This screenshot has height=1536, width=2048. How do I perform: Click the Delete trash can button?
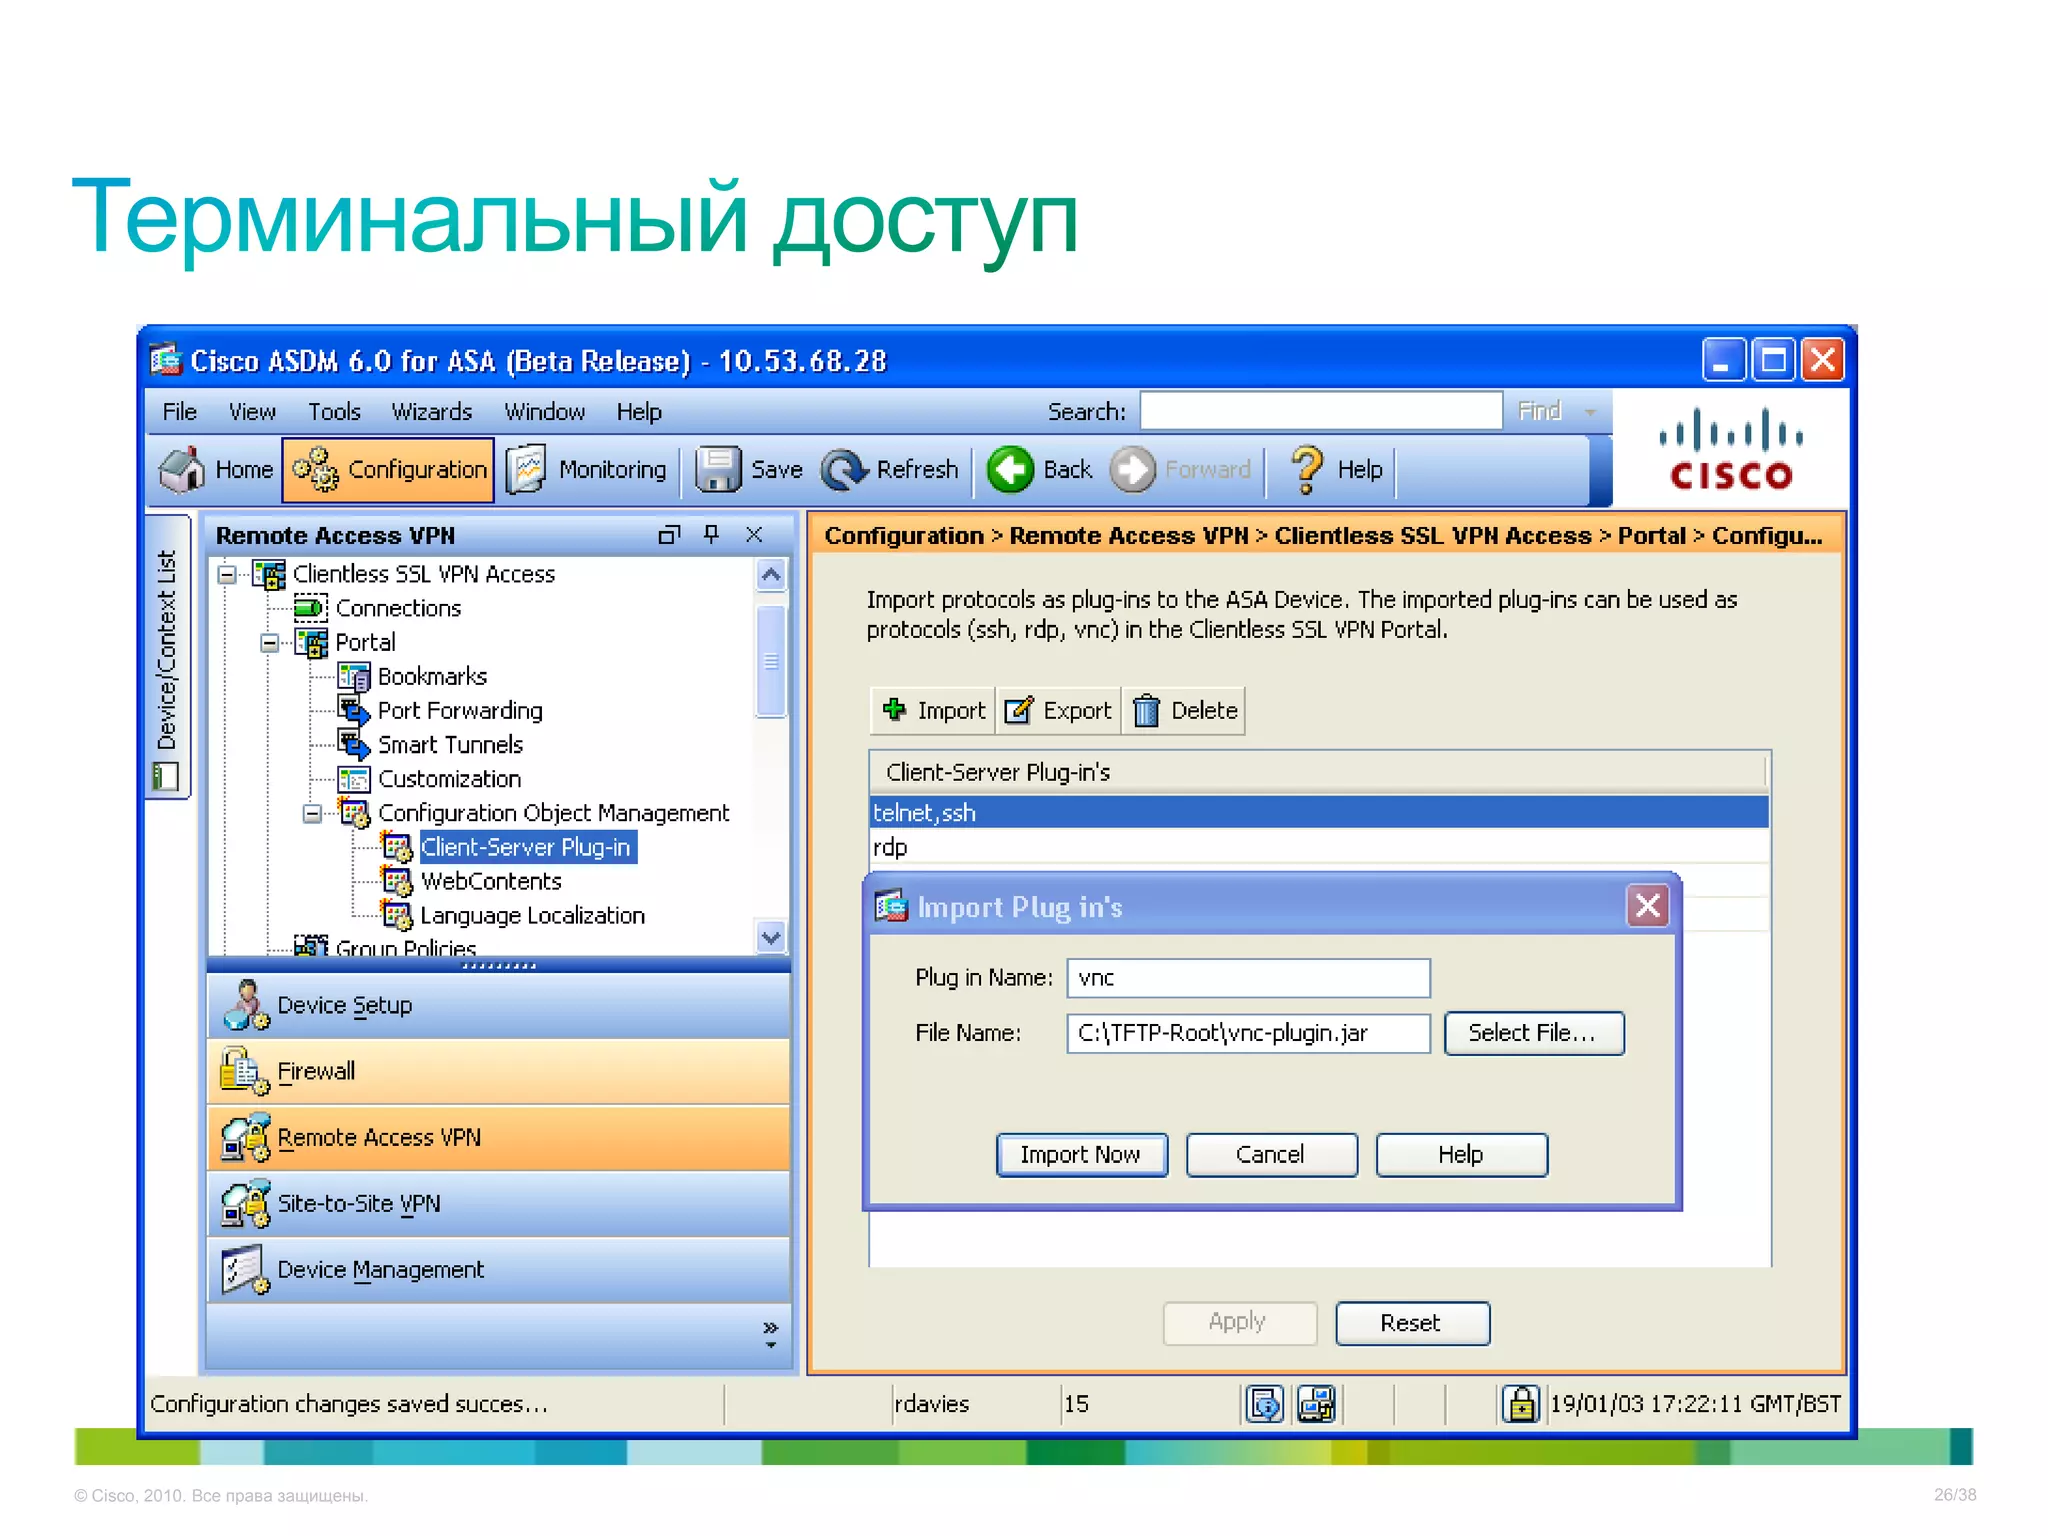coord(1184,711)
